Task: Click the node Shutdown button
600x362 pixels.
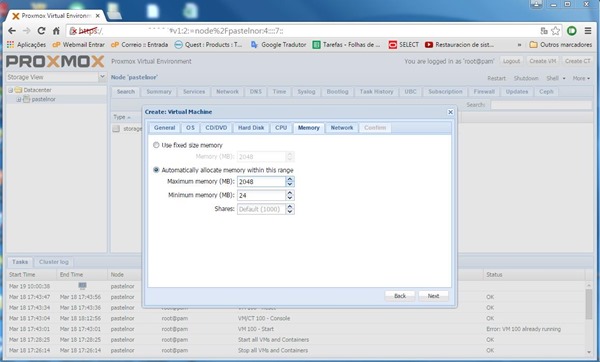Action: (x=526, y=78)
